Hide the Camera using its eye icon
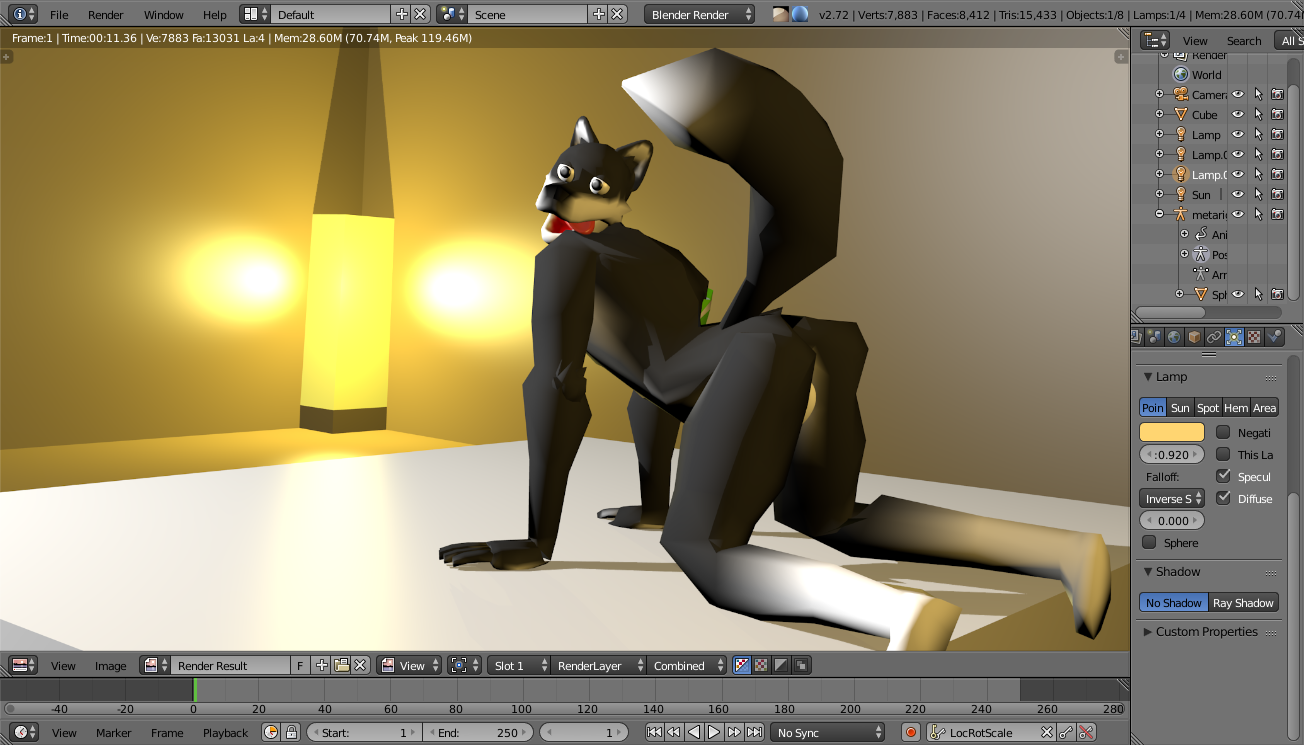The width and height of the screenshot is (1304, 745). pyautogui.click(x=1238, y=95)
